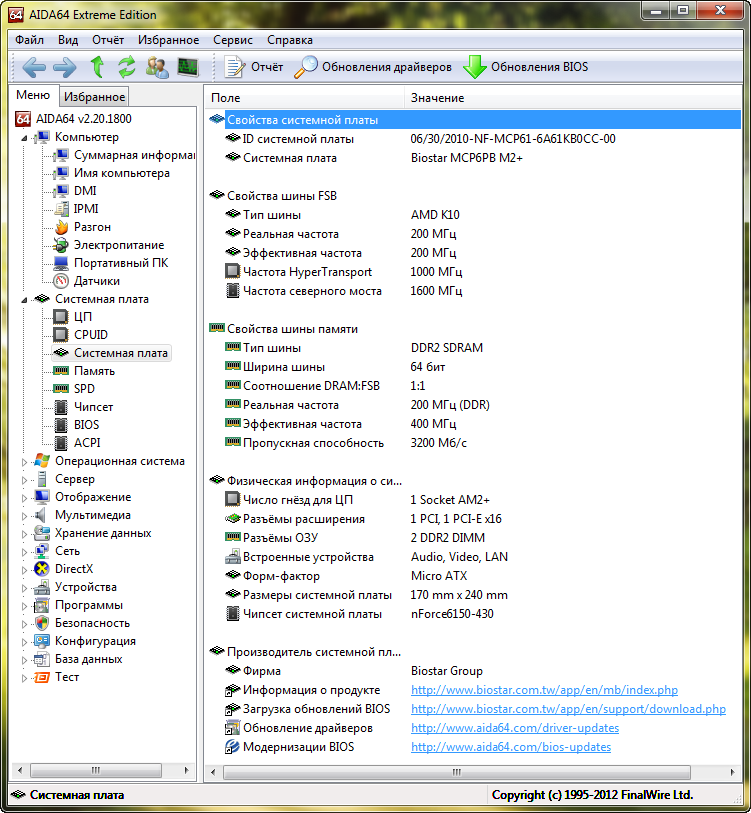Expand the DirectX branch
The image size is (751, 813).
[24, 570]
